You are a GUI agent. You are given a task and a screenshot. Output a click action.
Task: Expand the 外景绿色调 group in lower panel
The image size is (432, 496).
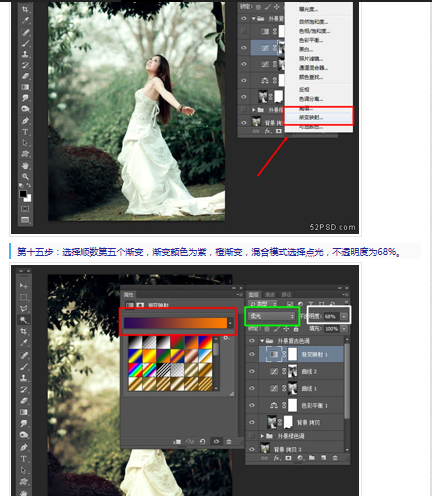point(262,436)
